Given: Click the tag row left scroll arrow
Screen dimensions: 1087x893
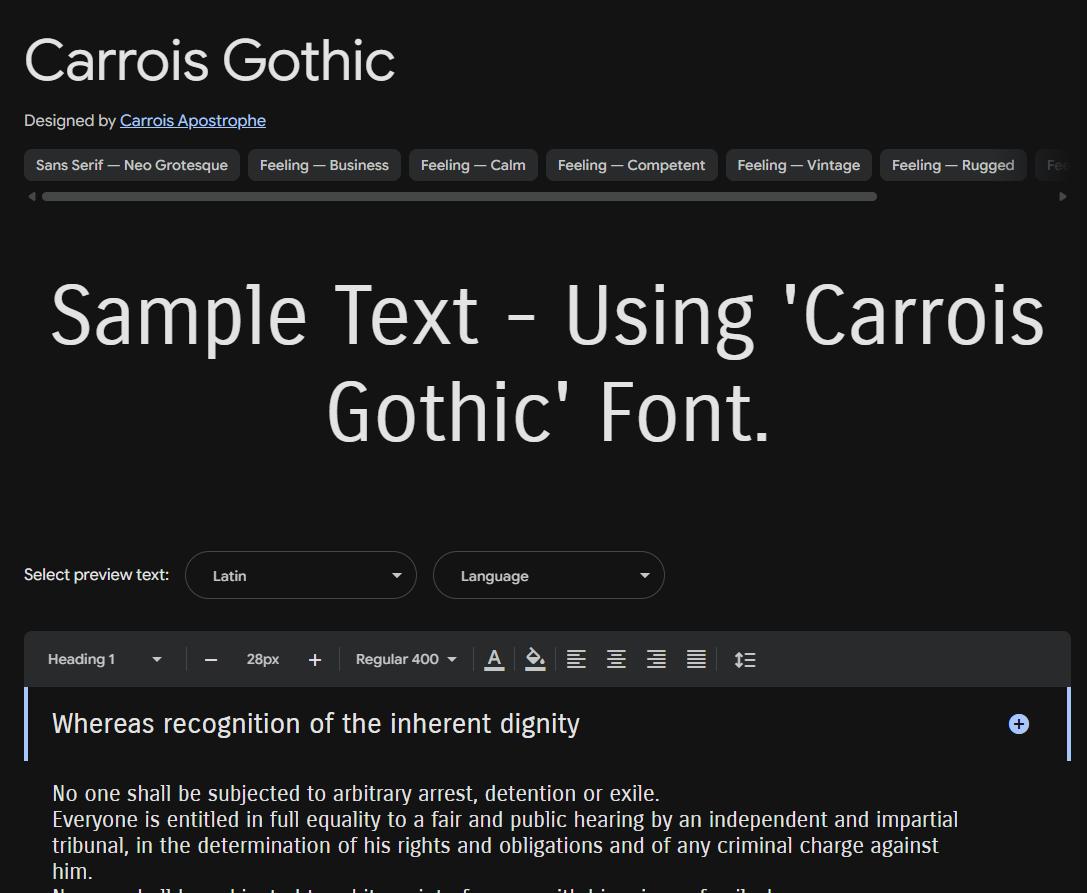Looking at the screenshot, I should tap(31, 197).
